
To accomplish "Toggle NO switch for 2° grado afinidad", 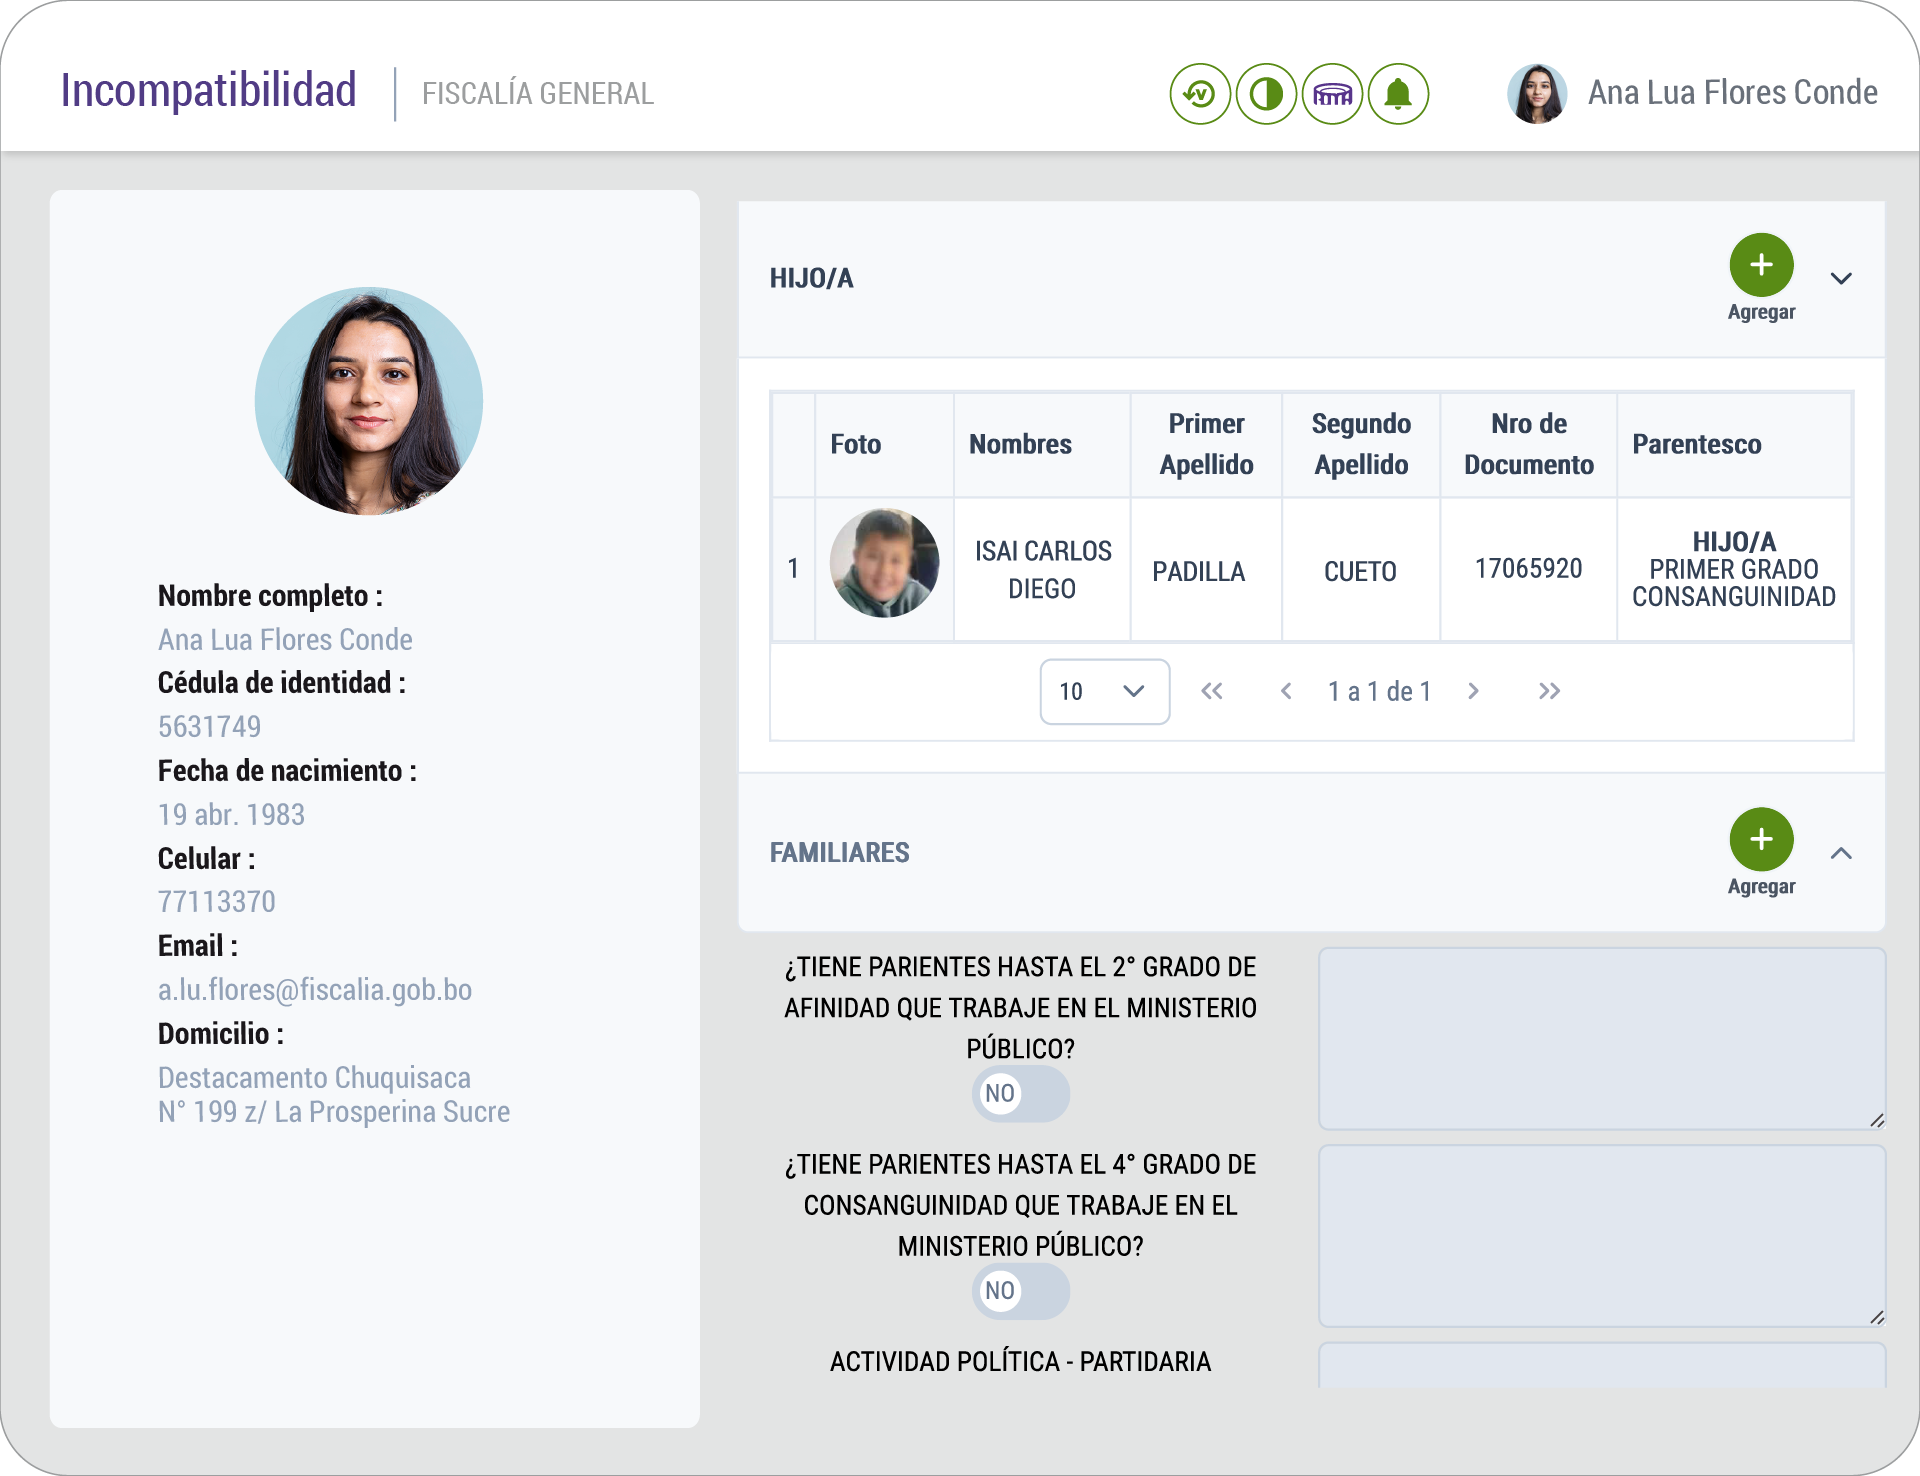I will [1020, 1093].
